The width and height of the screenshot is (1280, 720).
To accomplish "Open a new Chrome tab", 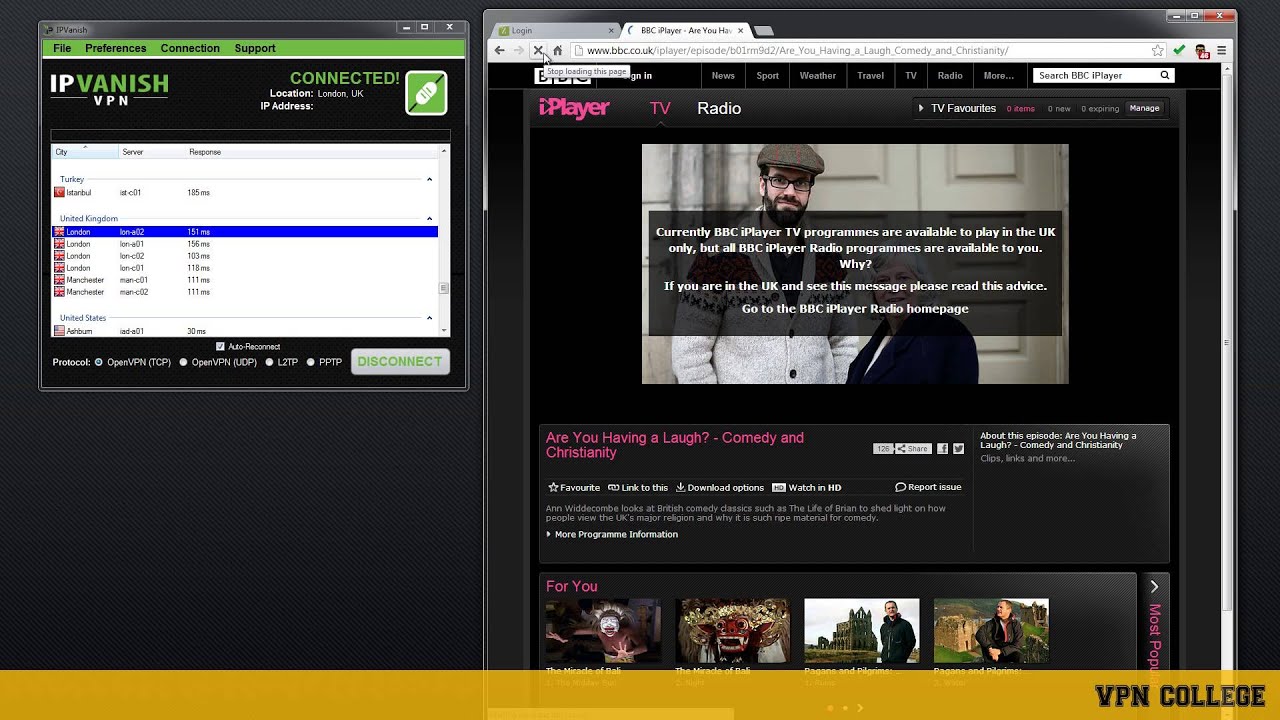I will click(x=763, y=31).
